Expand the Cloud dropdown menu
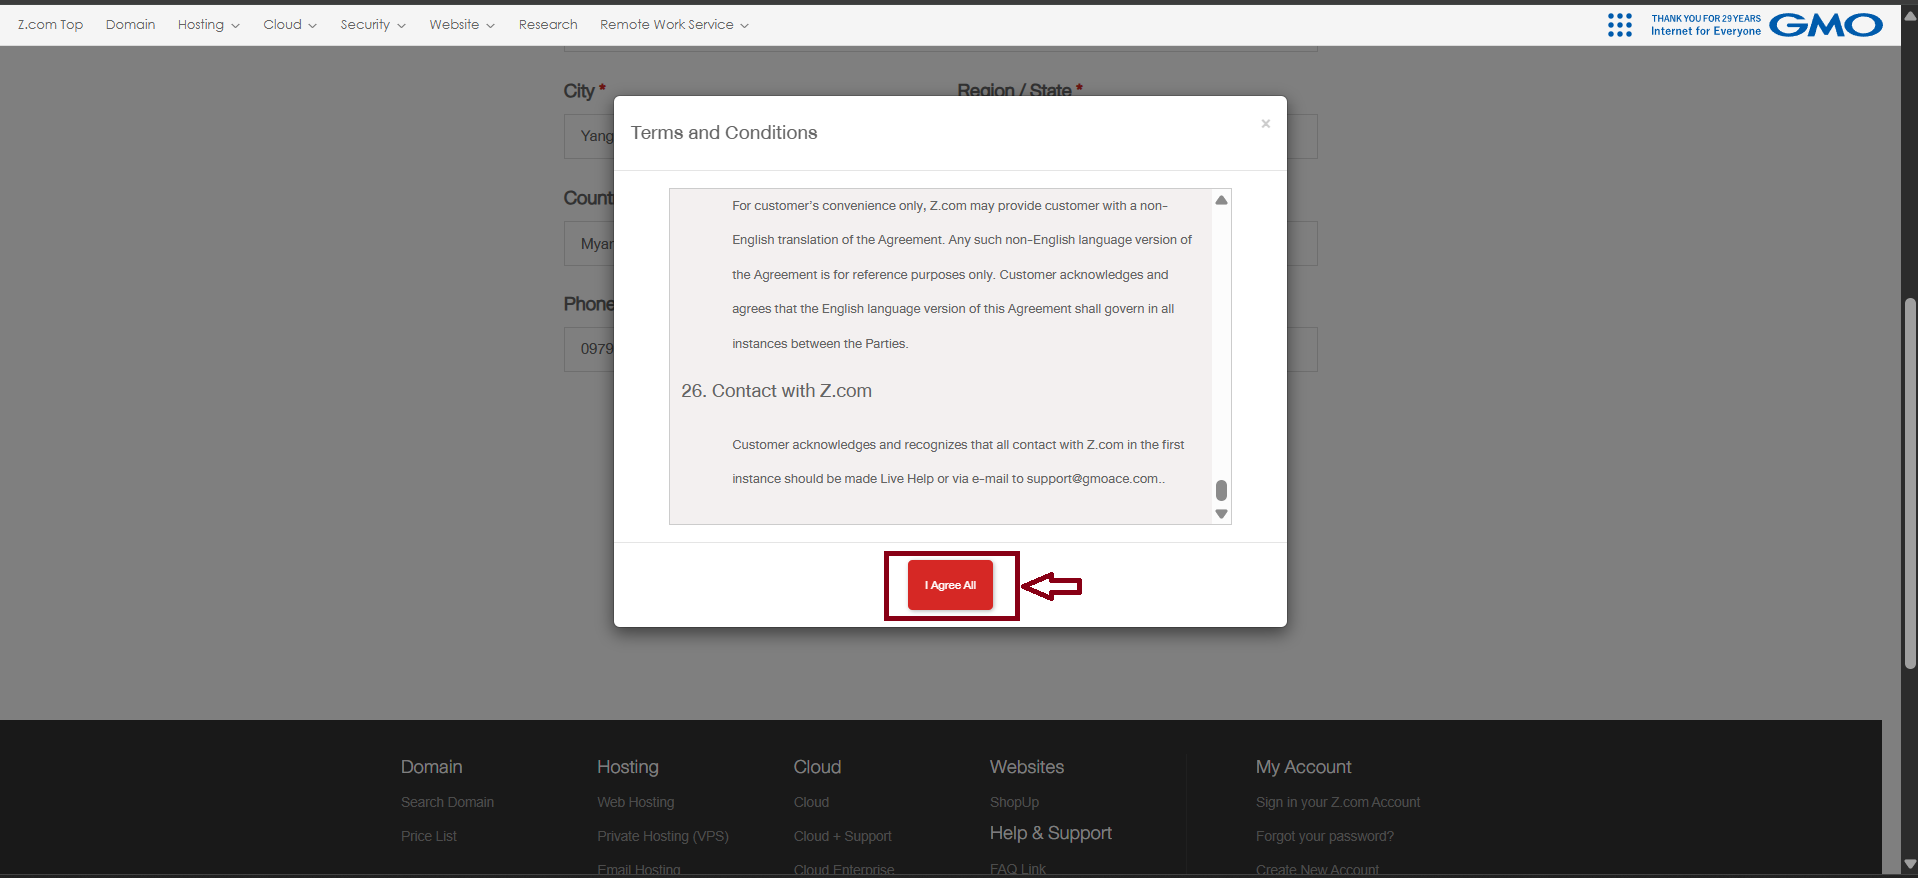Image resolution: width=1918 pixels, height=878 pixels. click(x=290, y=24)
